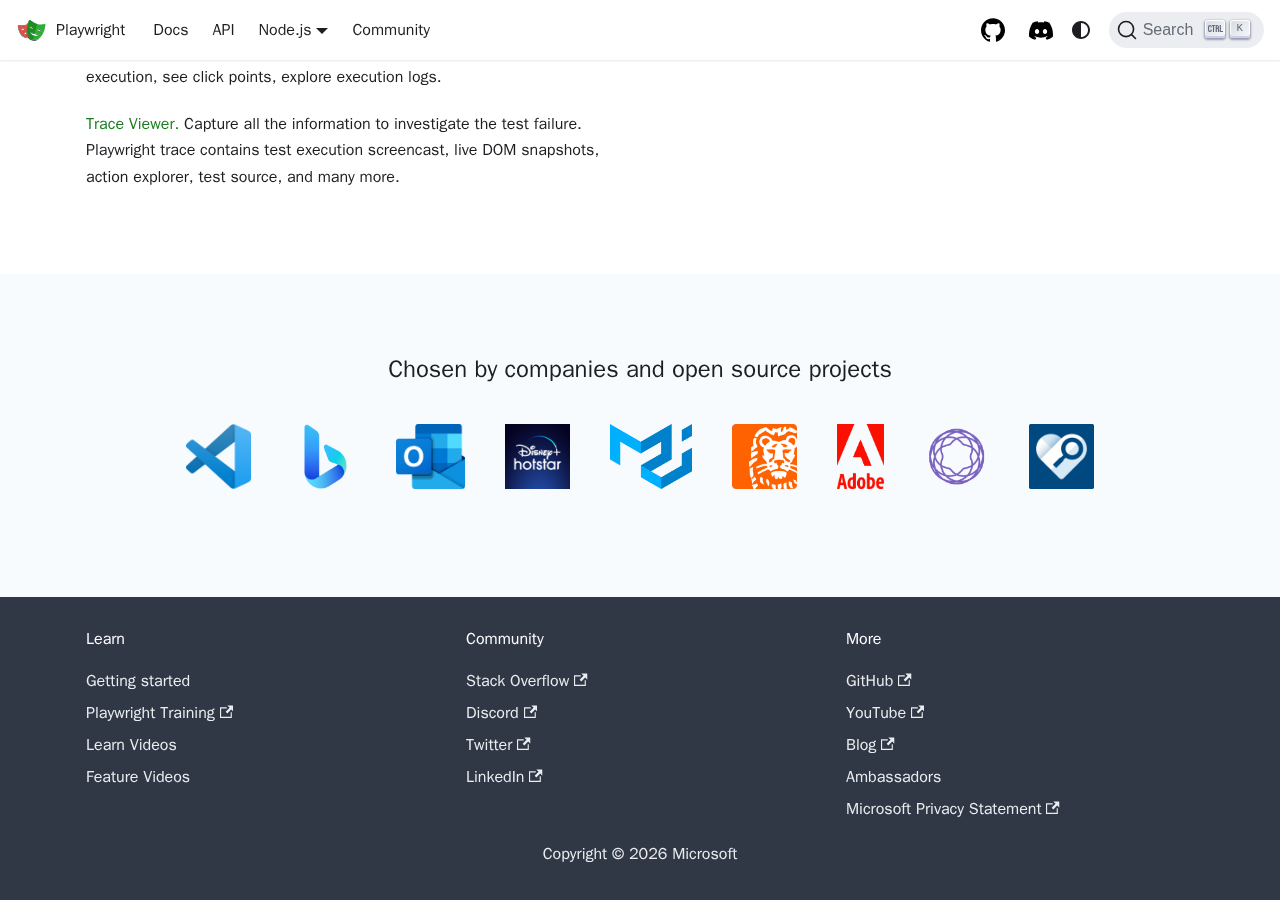Click in the Search box

[1185, 30]
